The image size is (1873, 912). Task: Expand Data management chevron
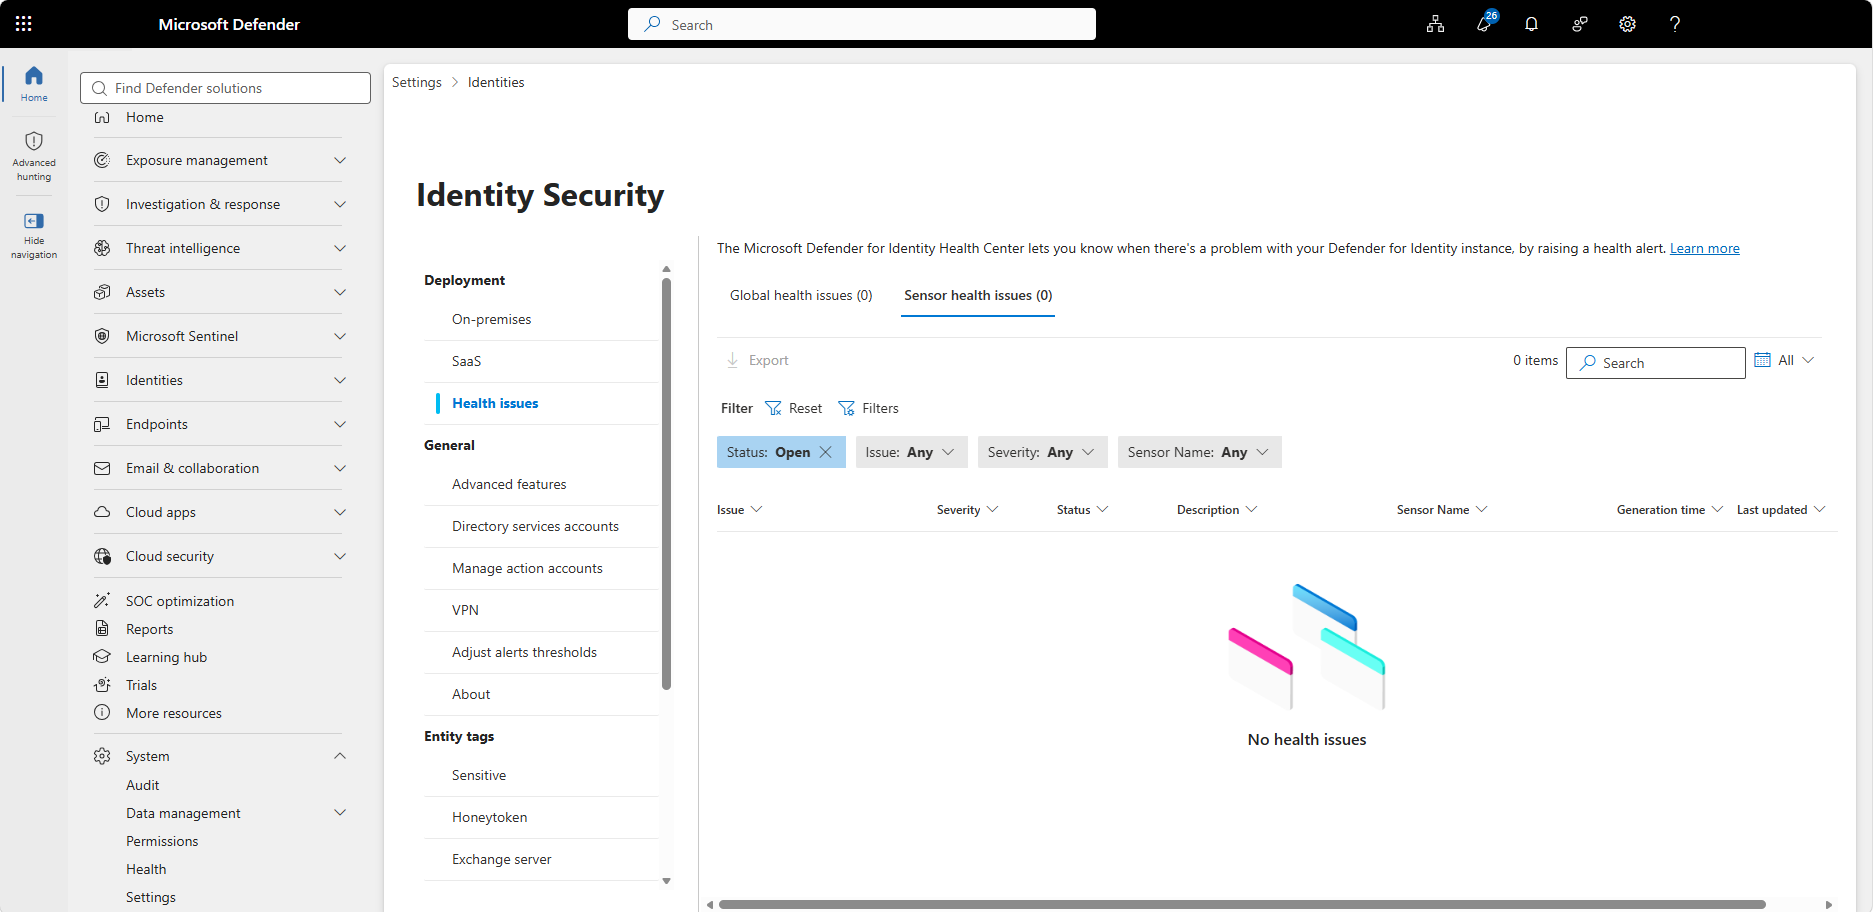(x=340, y=813)
